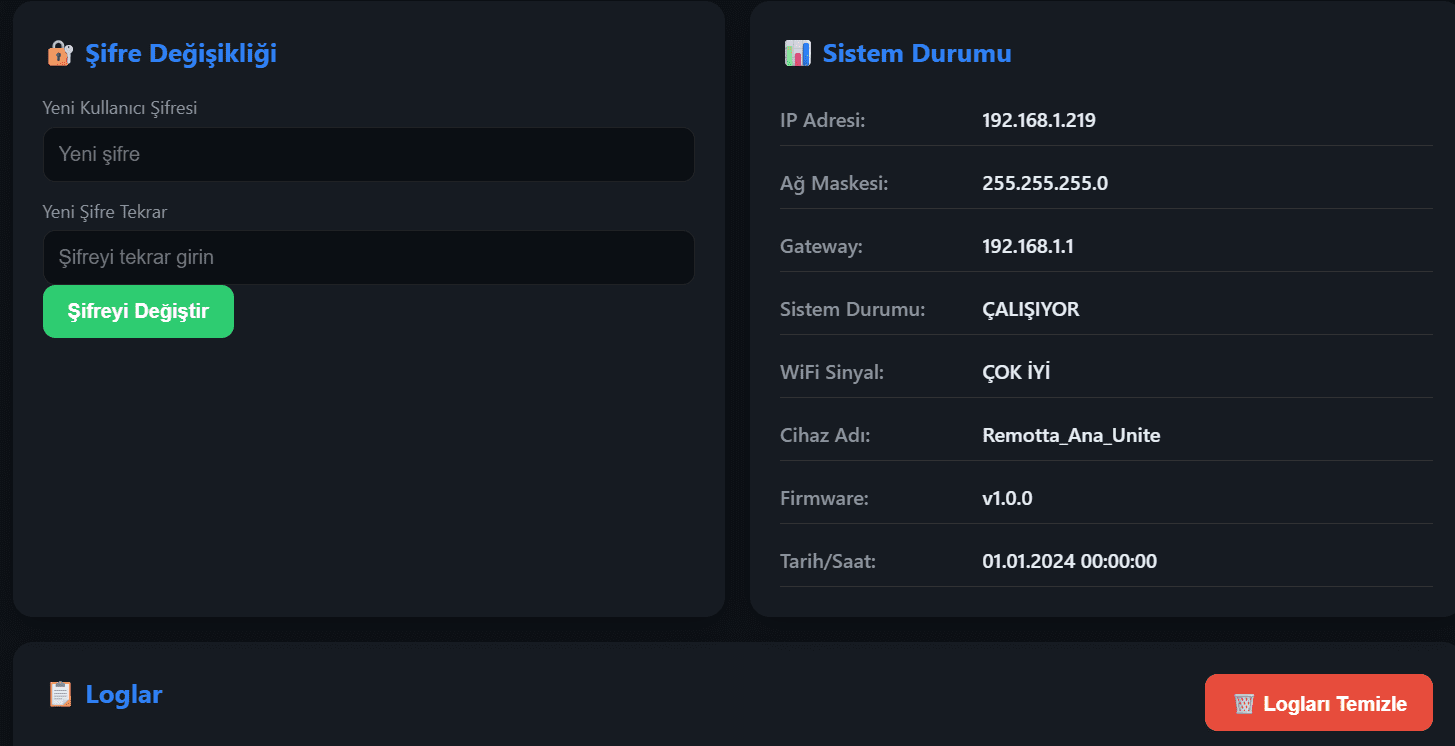This screenshot has height=746, width=1455.
Task: Select the subnet mask value 255.255.255.0
Action: (x=1045, y=184)
